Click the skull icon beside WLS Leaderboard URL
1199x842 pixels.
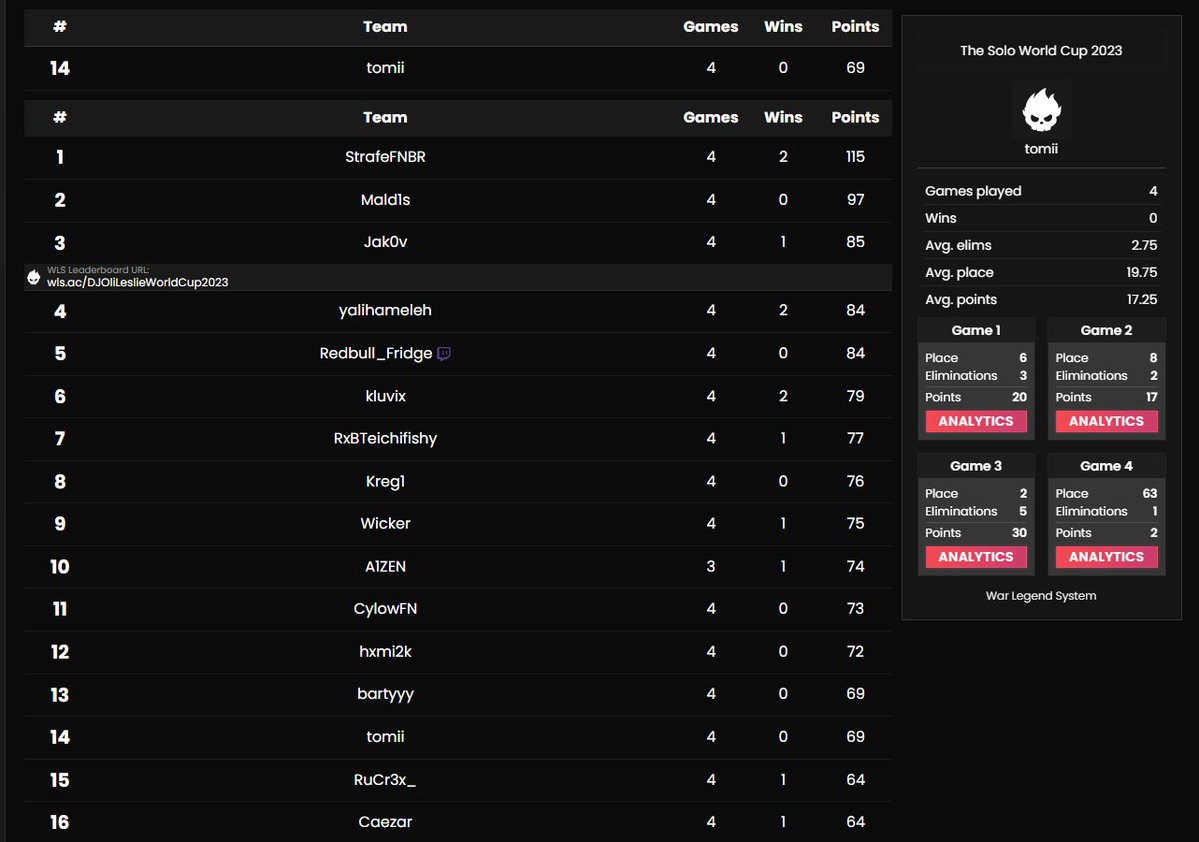pyautogui.click(x=34, y=276)
